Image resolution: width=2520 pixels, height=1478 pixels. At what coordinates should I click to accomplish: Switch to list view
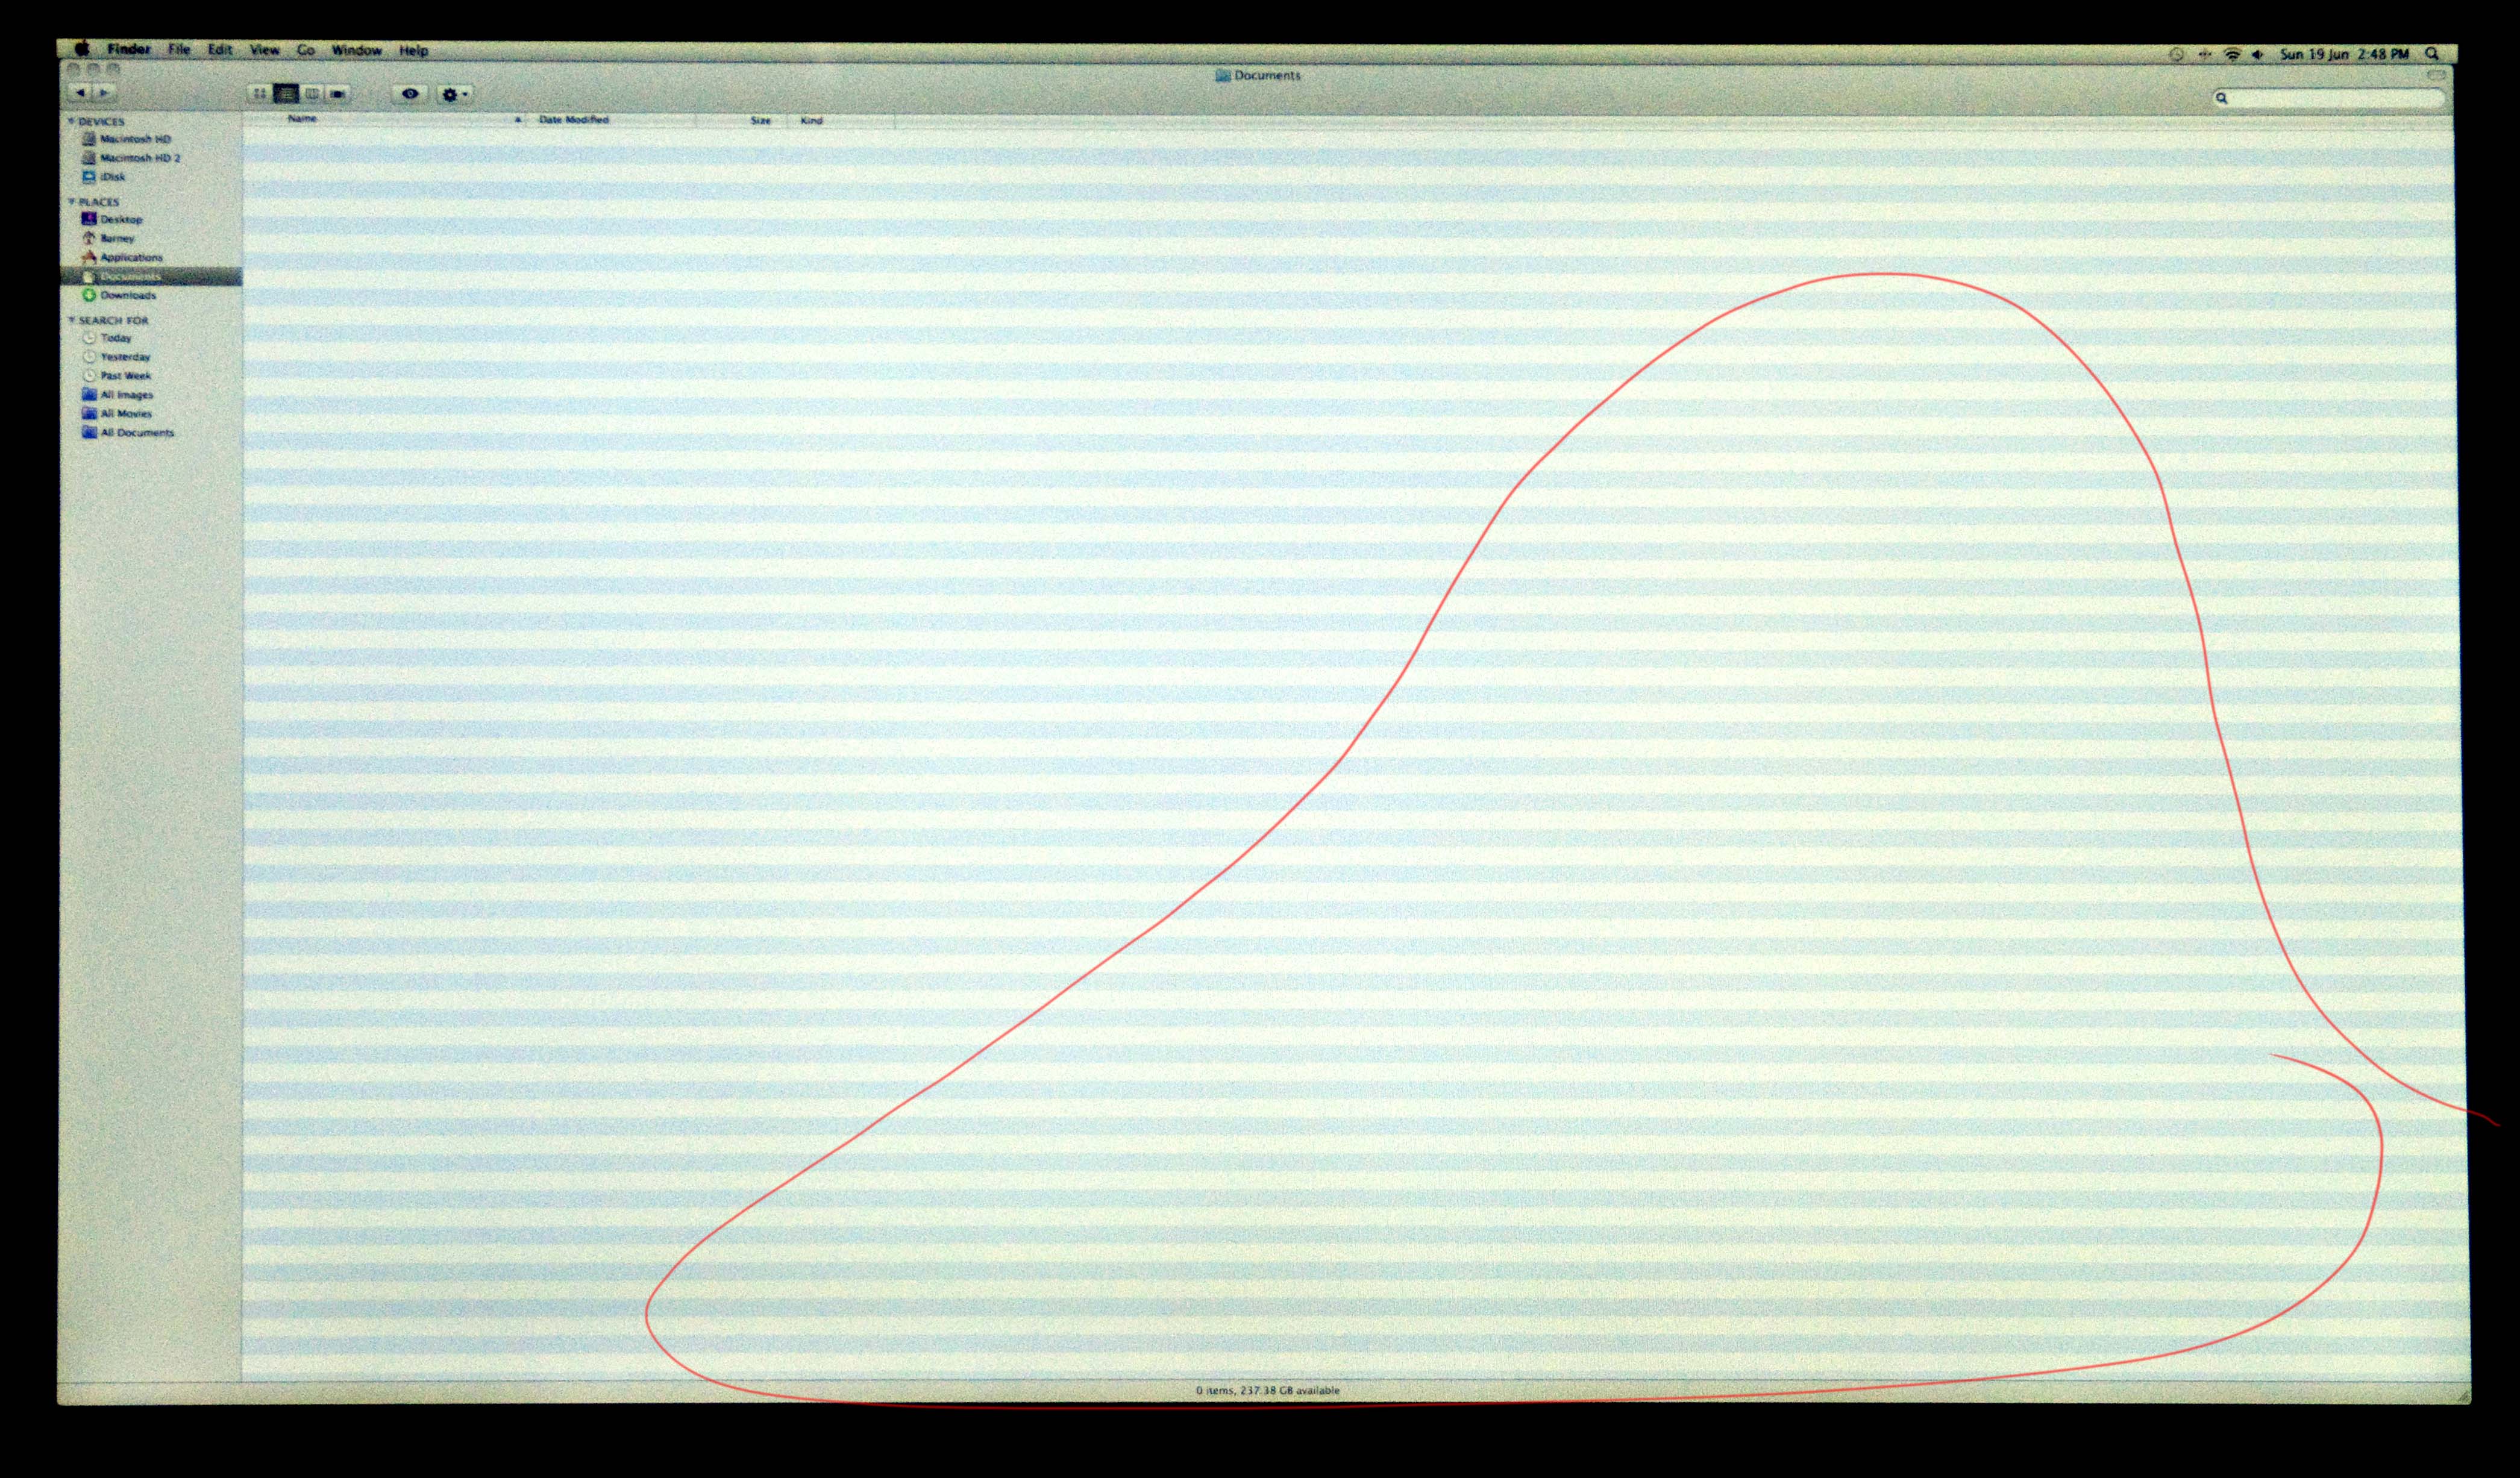point(286,94)
